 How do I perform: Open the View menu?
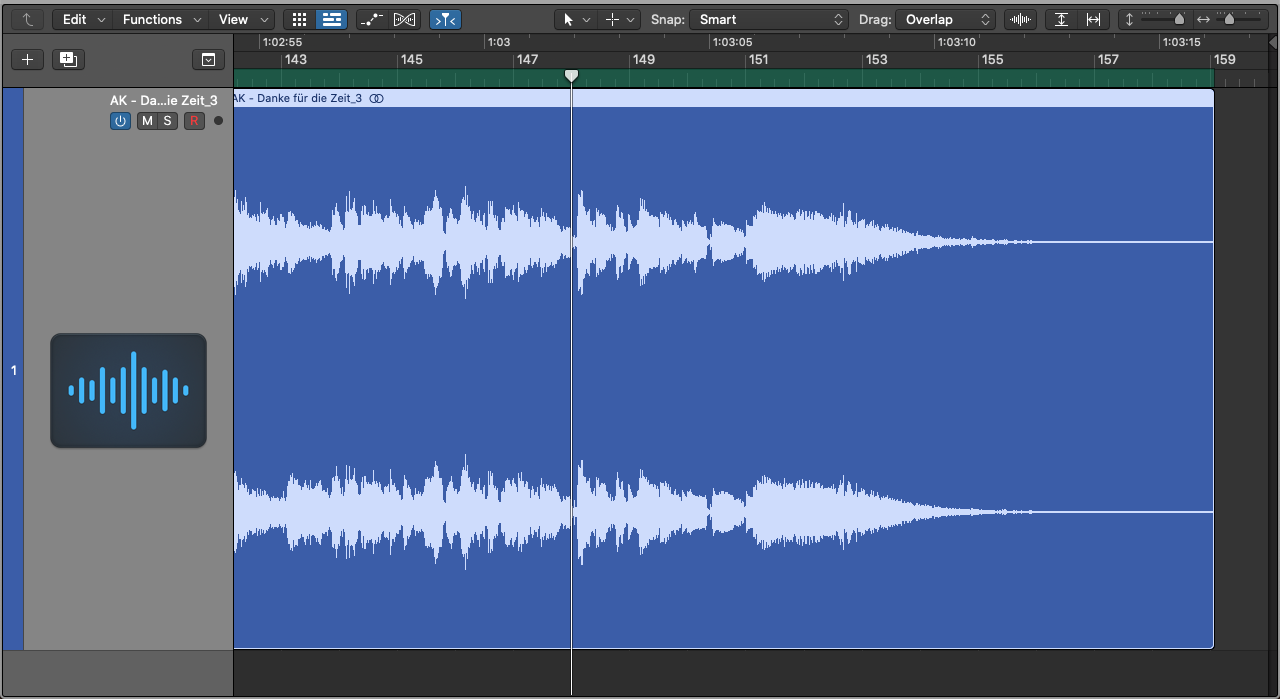[x=243, y=19]
